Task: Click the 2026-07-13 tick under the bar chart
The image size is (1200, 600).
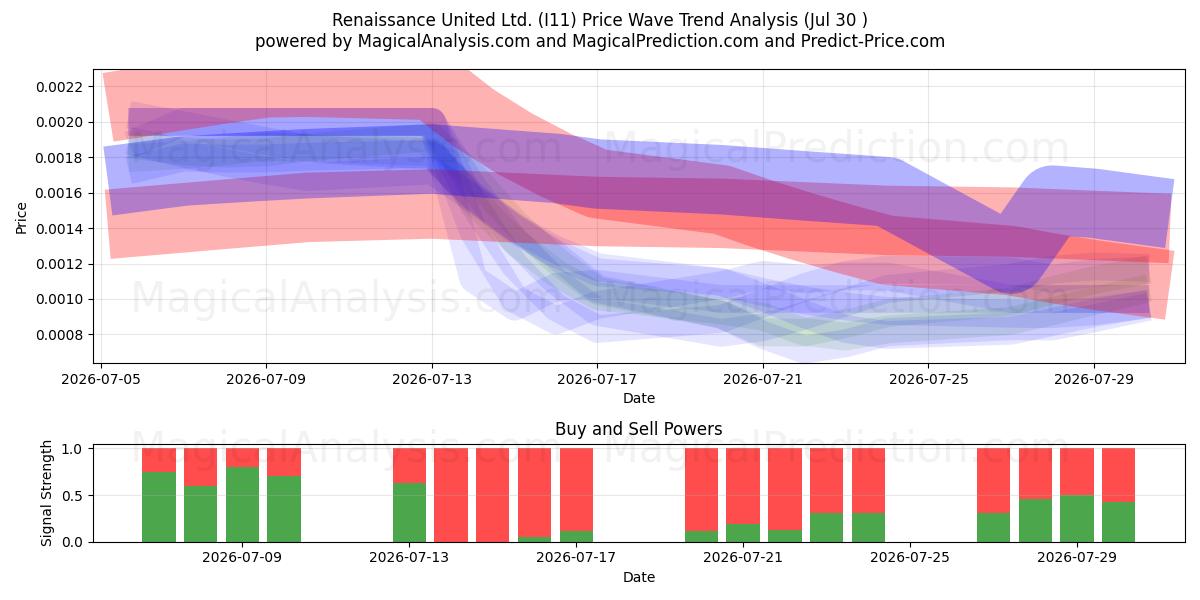Action: (x=409, y=558)
